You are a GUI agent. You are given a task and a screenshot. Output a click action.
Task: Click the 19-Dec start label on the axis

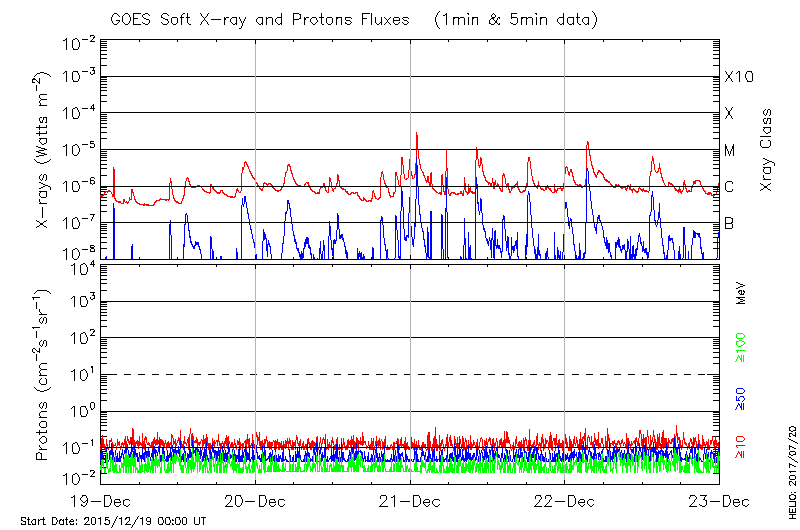click(101, 501)
